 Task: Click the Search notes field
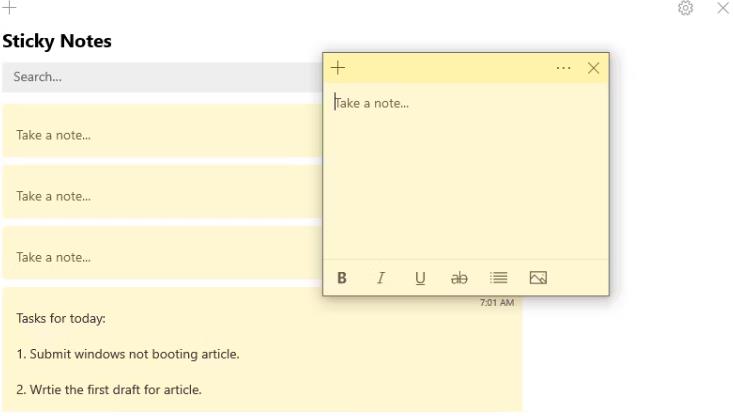pyautogui.click(x=162, y=77)
